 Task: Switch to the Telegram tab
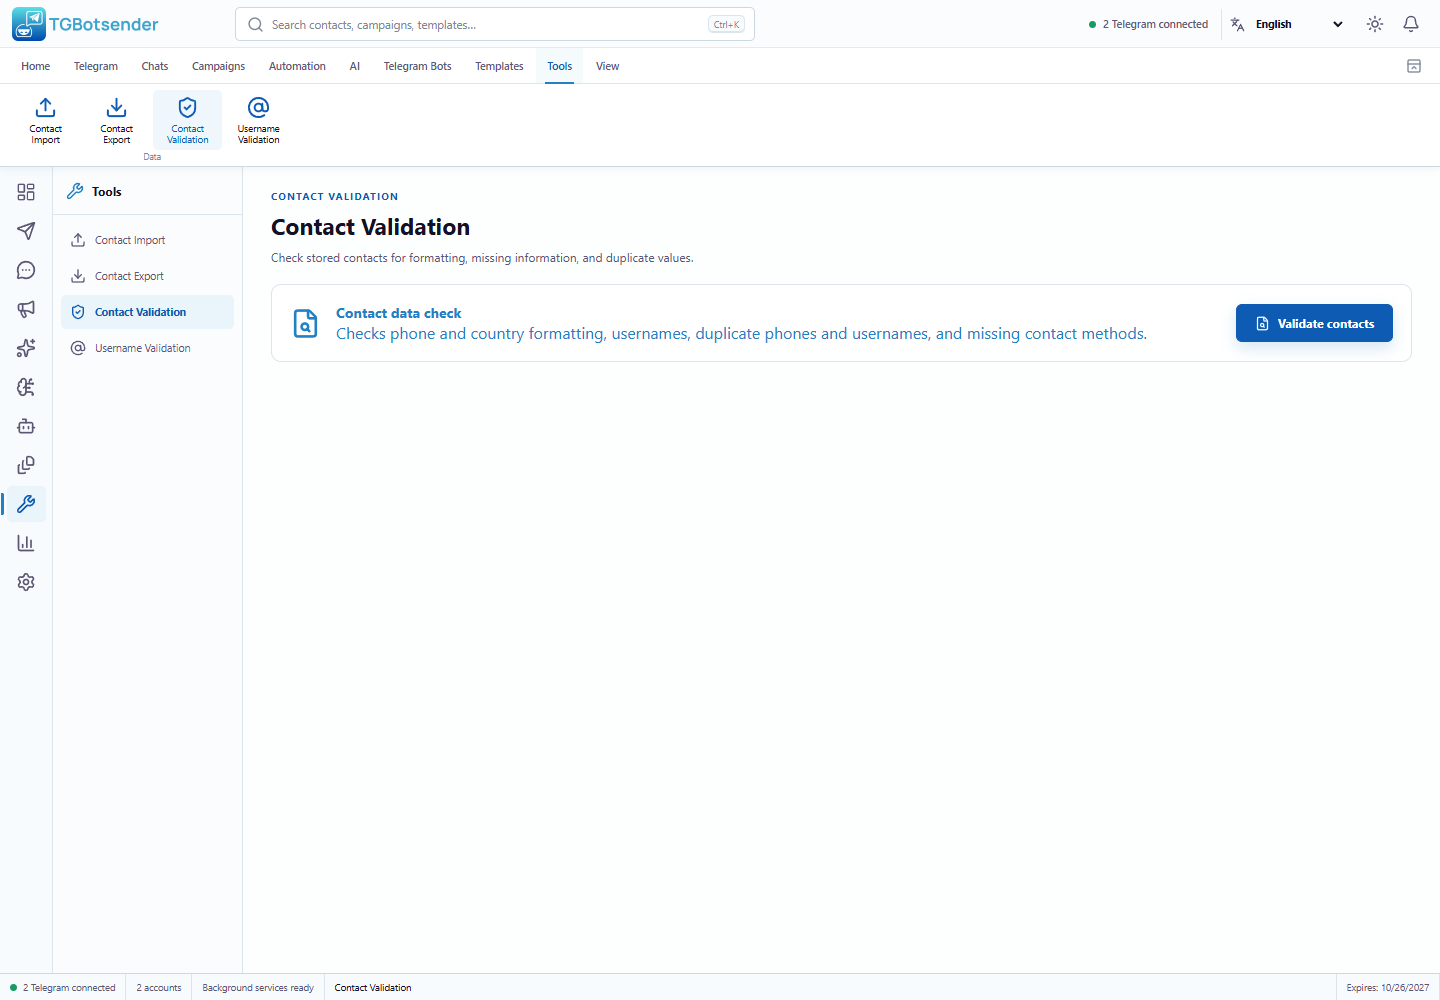[96, 66]
